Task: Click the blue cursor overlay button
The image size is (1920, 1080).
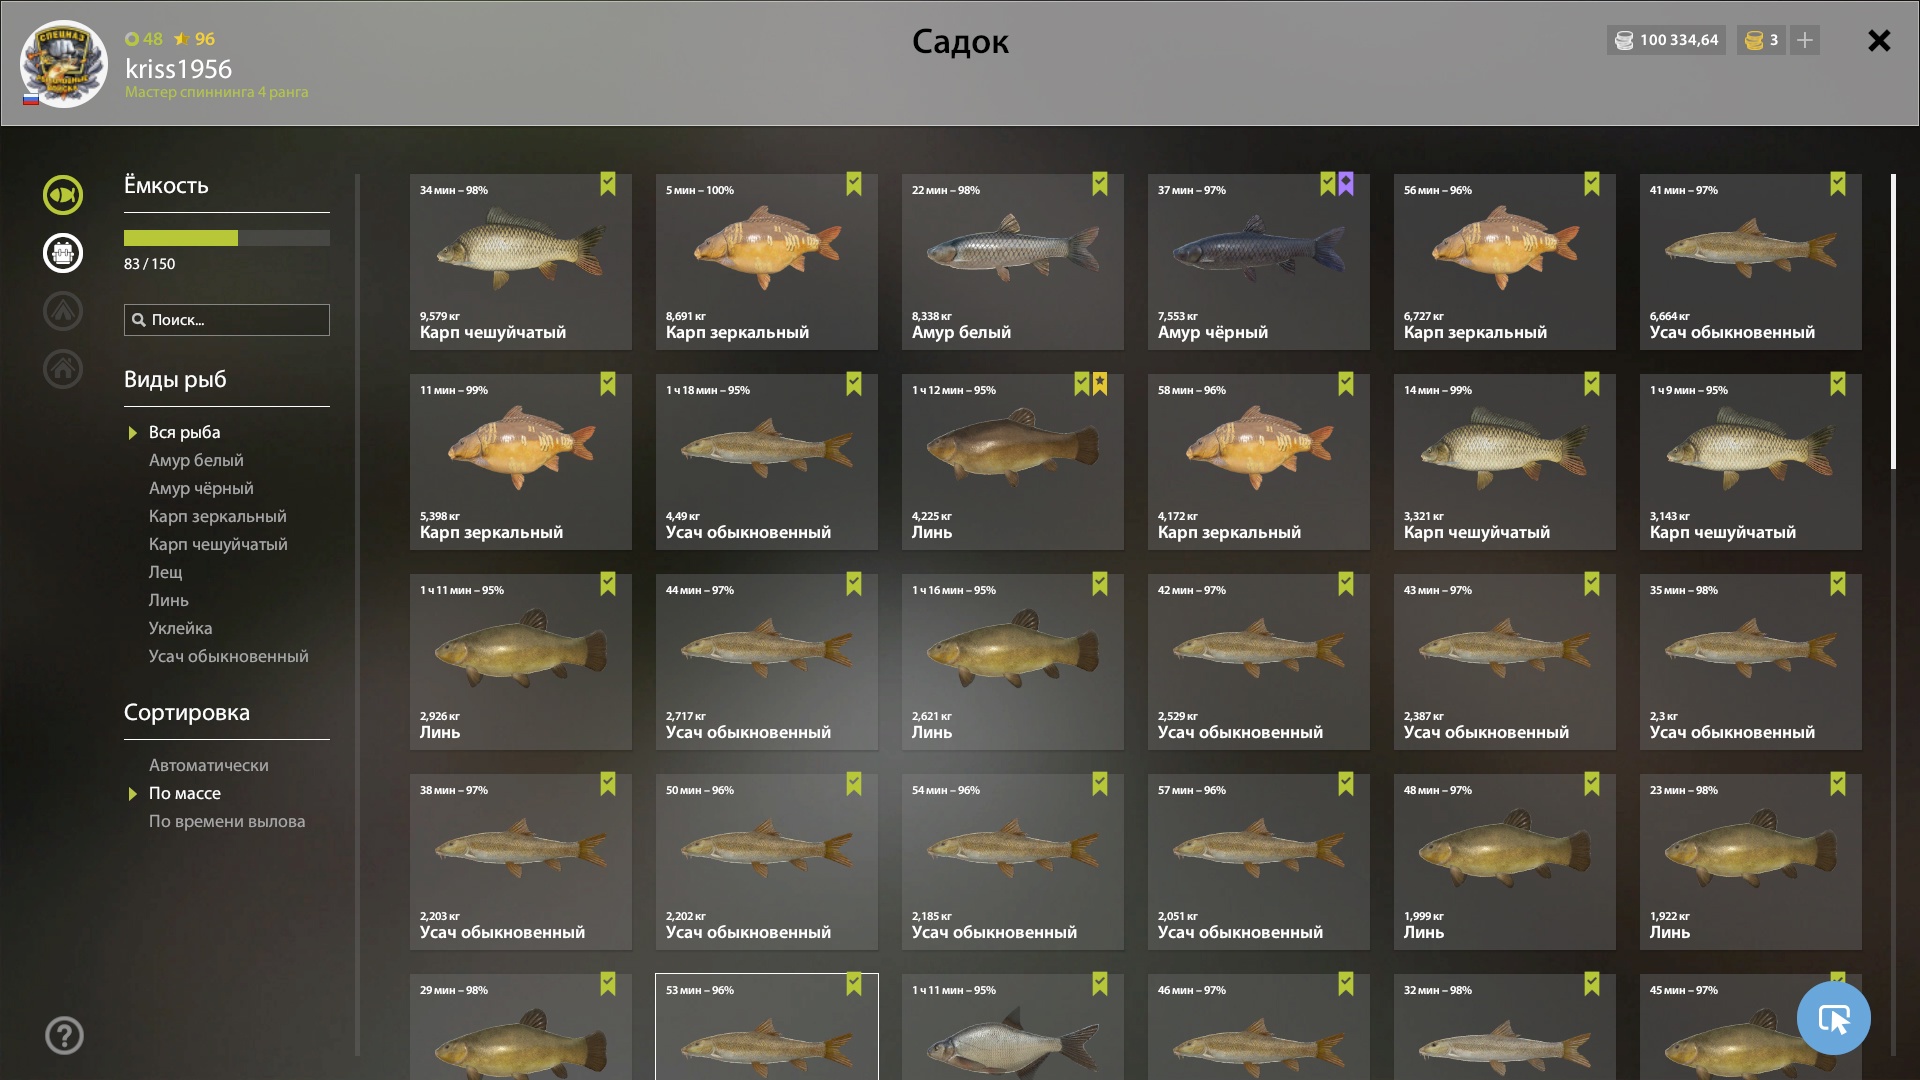Action: 1833,1018
